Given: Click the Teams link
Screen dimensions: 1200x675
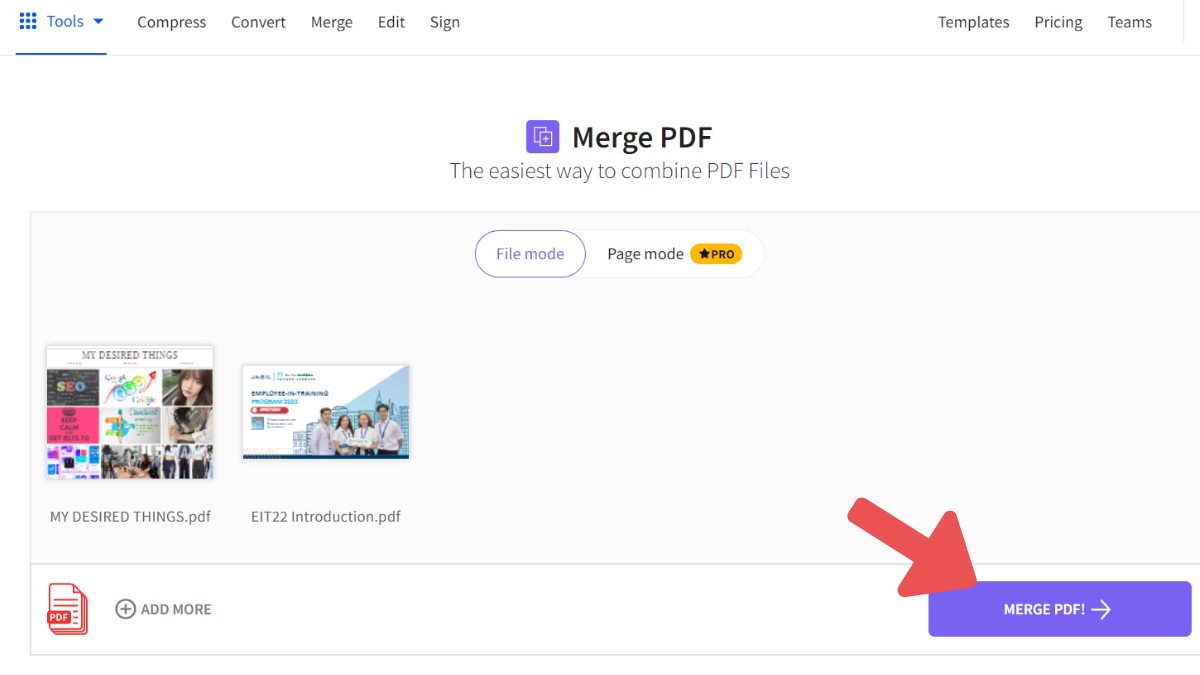Looking at the screenshot, I should pyautogui.click(x=1129, y=22).
